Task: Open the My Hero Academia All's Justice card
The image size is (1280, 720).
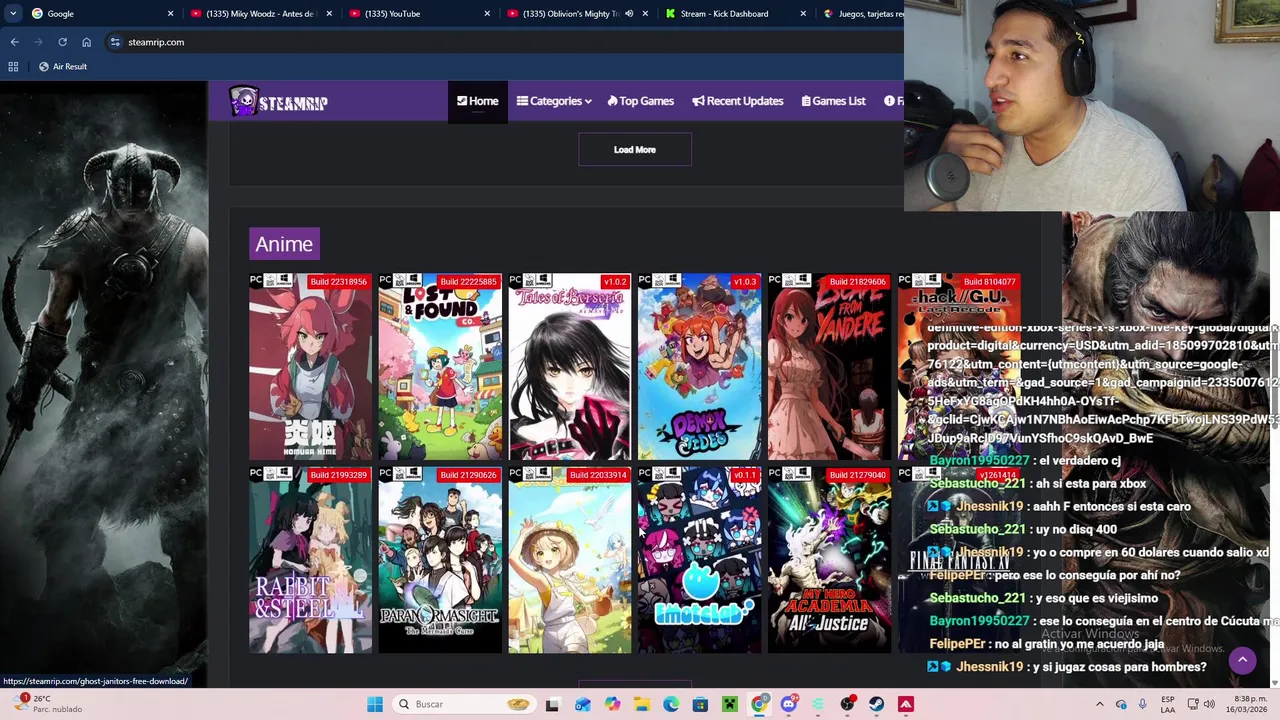Action: 830,560
